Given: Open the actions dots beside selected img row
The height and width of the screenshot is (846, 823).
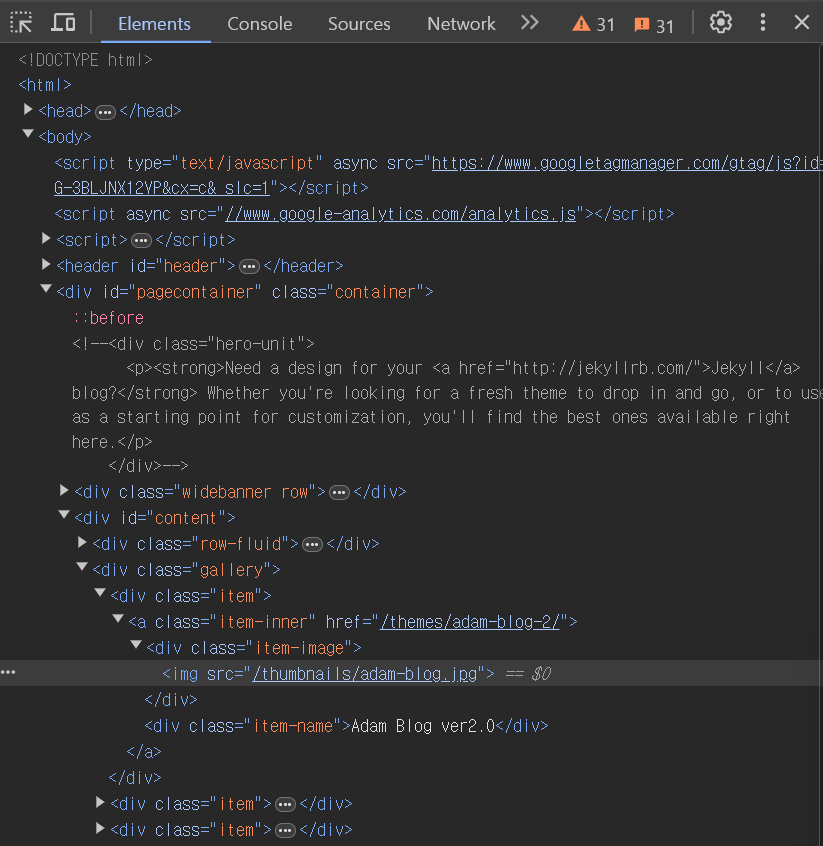Looking at the screenshot, I should click(x=8, y=672).
